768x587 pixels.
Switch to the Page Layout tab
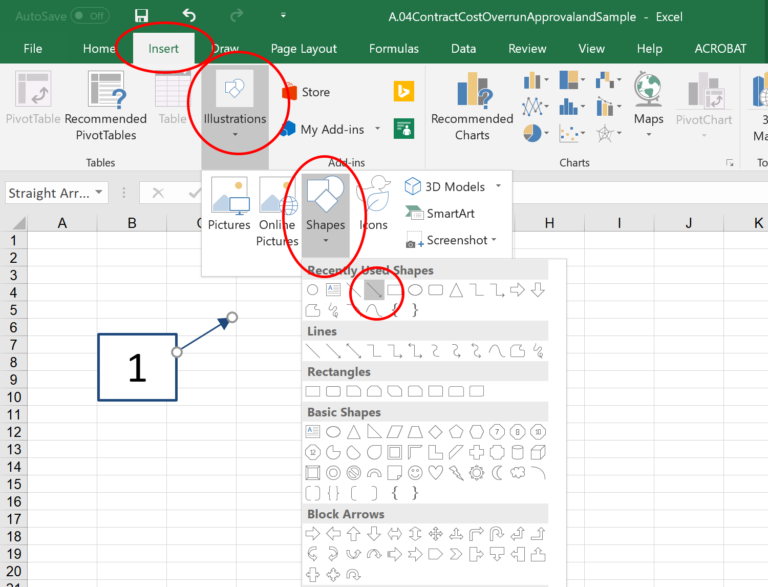[x=304, y=48]
